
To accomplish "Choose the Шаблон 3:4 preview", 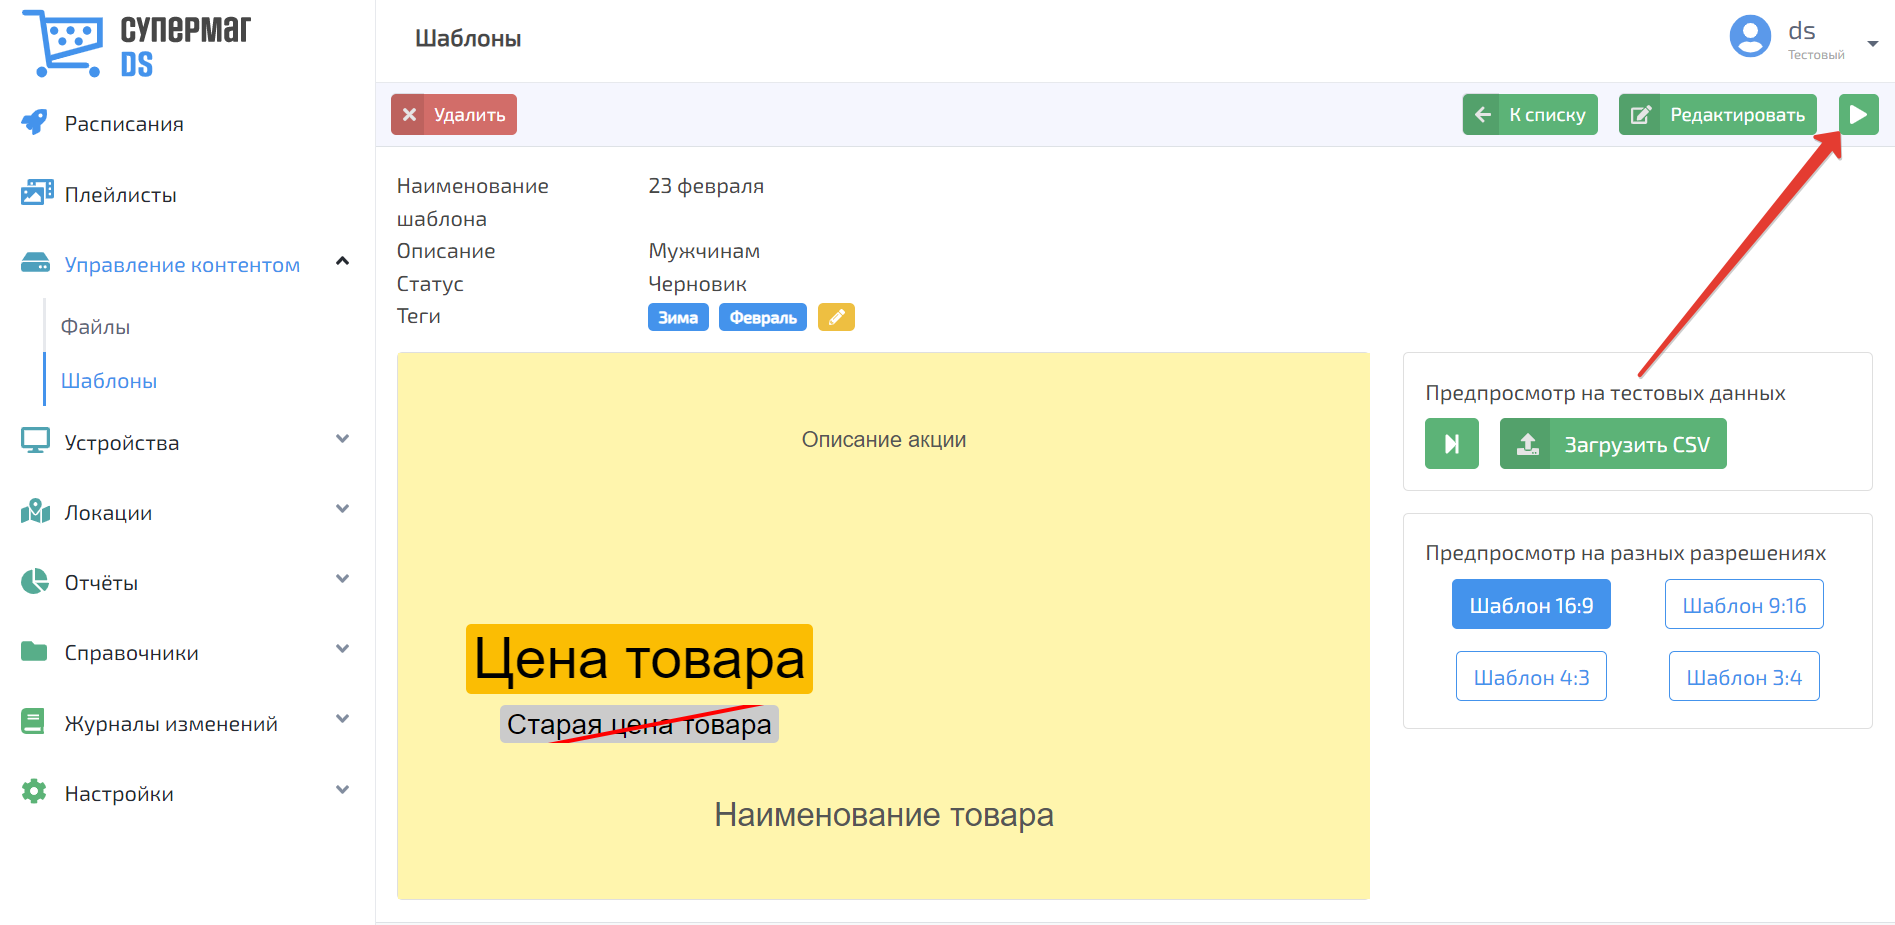I will [1743, 677].
